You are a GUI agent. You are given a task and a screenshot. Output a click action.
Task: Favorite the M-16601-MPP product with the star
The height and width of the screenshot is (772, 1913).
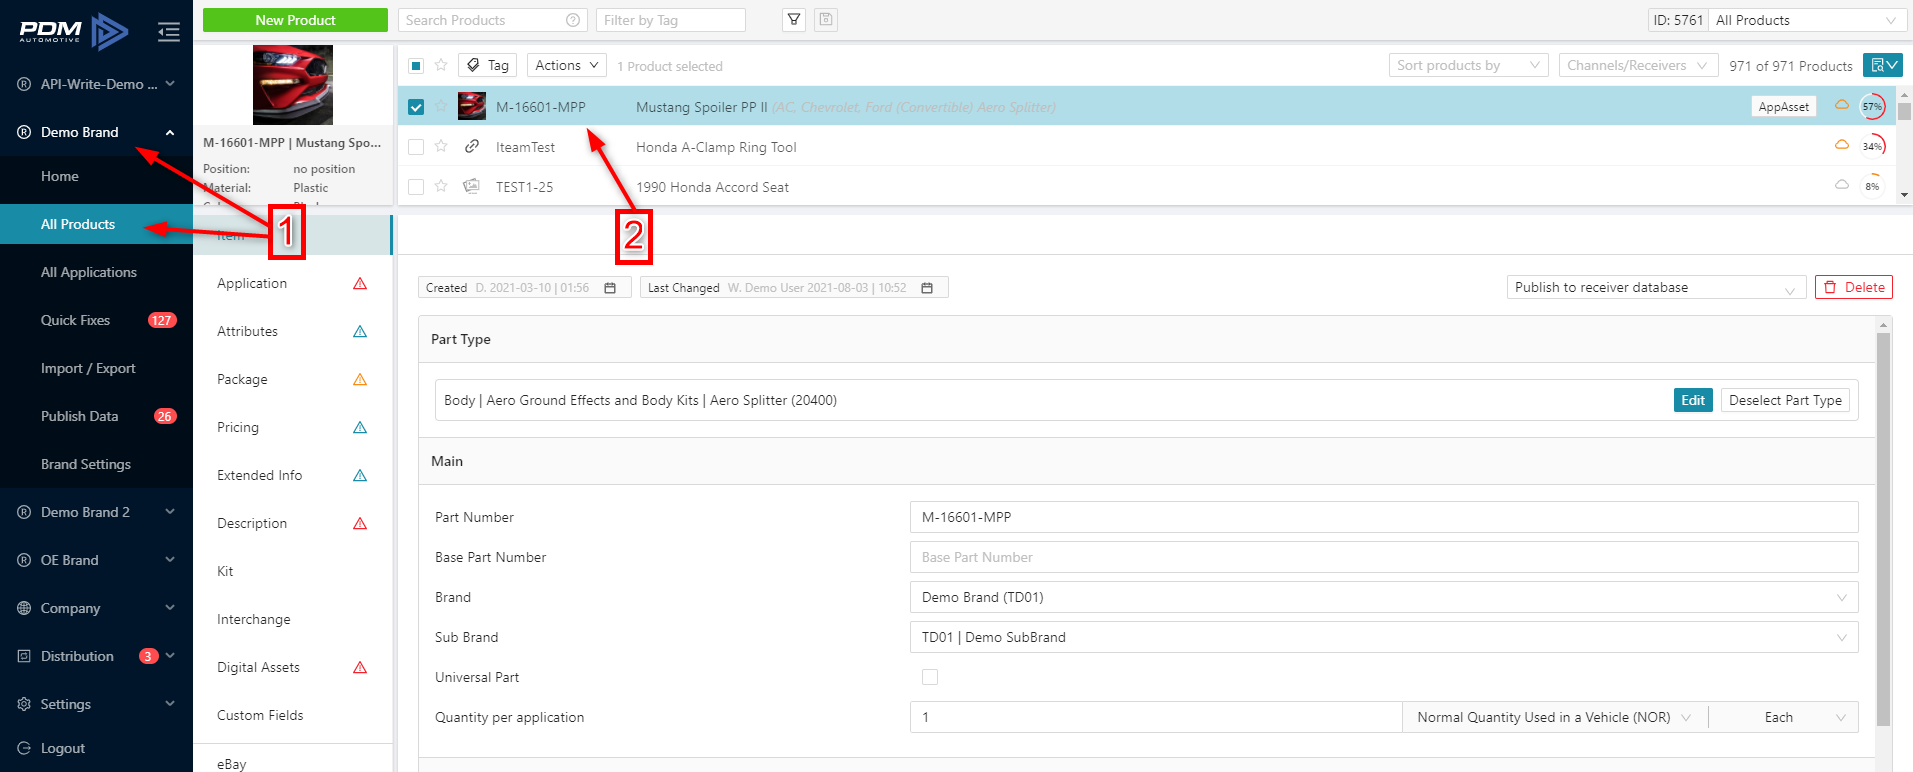coord(441,106)
